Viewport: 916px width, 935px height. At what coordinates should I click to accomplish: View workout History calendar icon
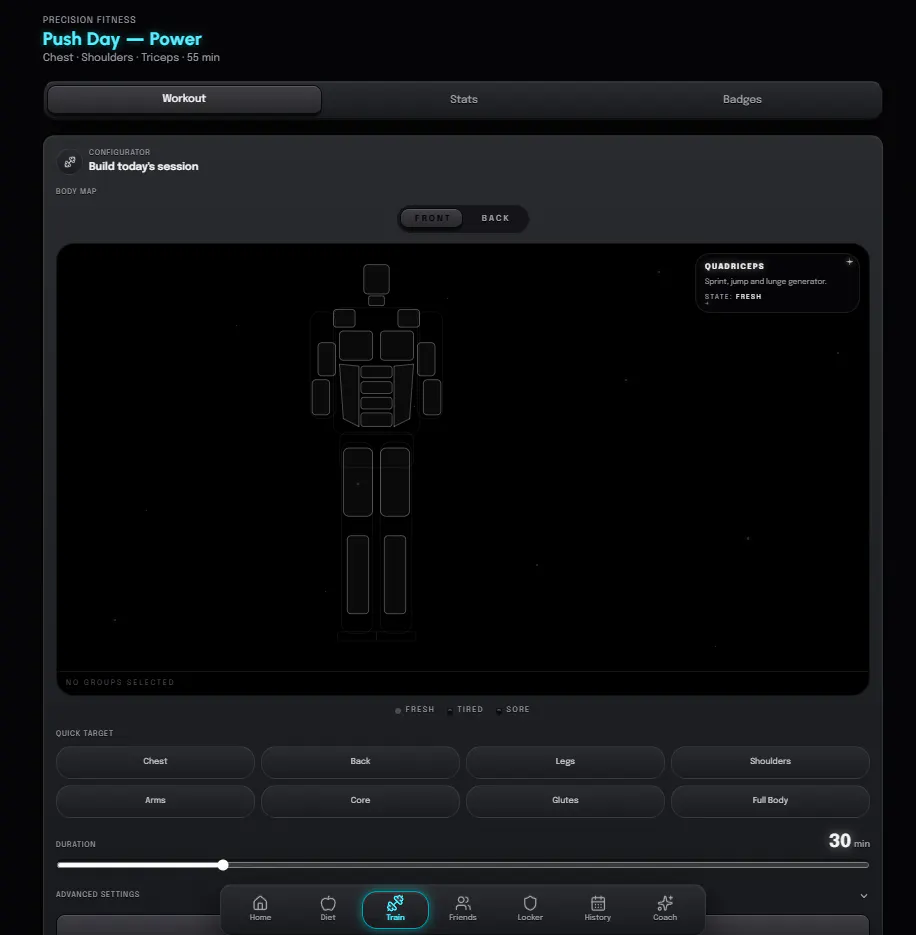tap(598, 903)
